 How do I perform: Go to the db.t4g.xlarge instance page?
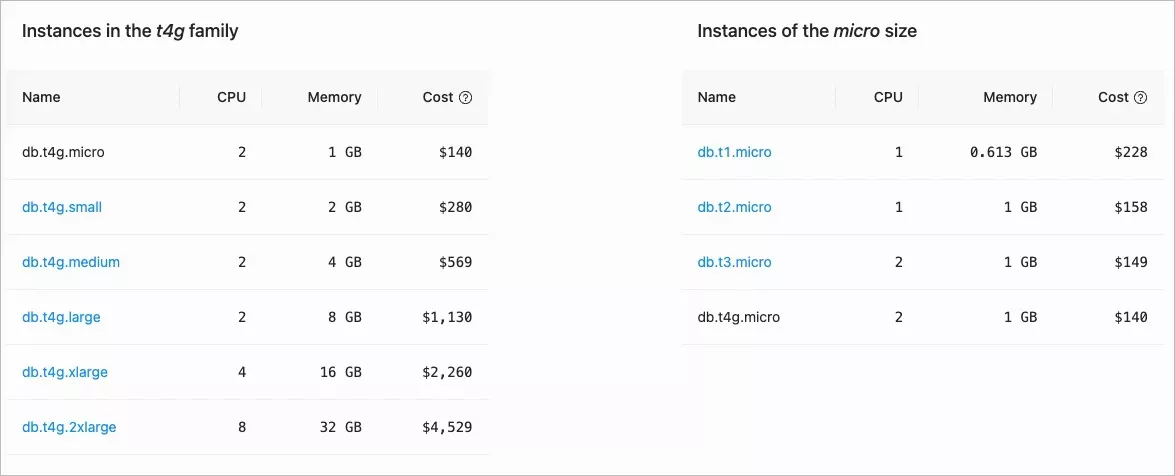(65, 373)
